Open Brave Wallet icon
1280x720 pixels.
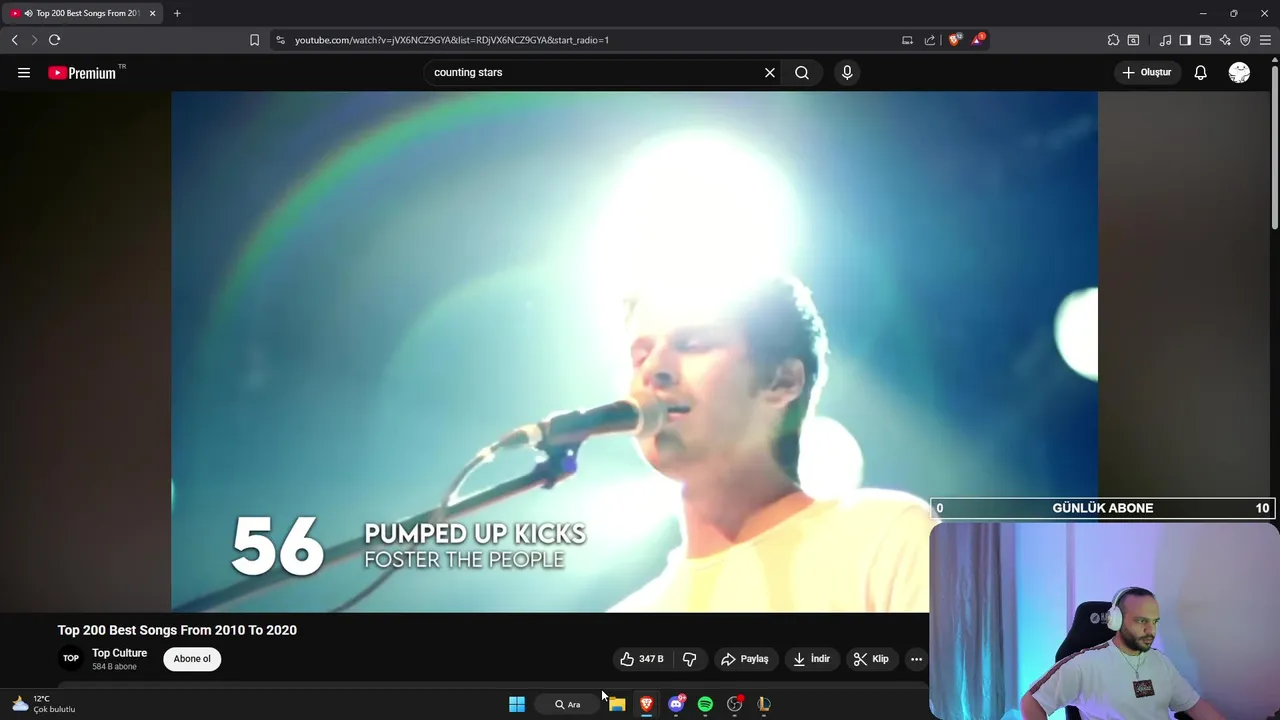coord(1205,40)
